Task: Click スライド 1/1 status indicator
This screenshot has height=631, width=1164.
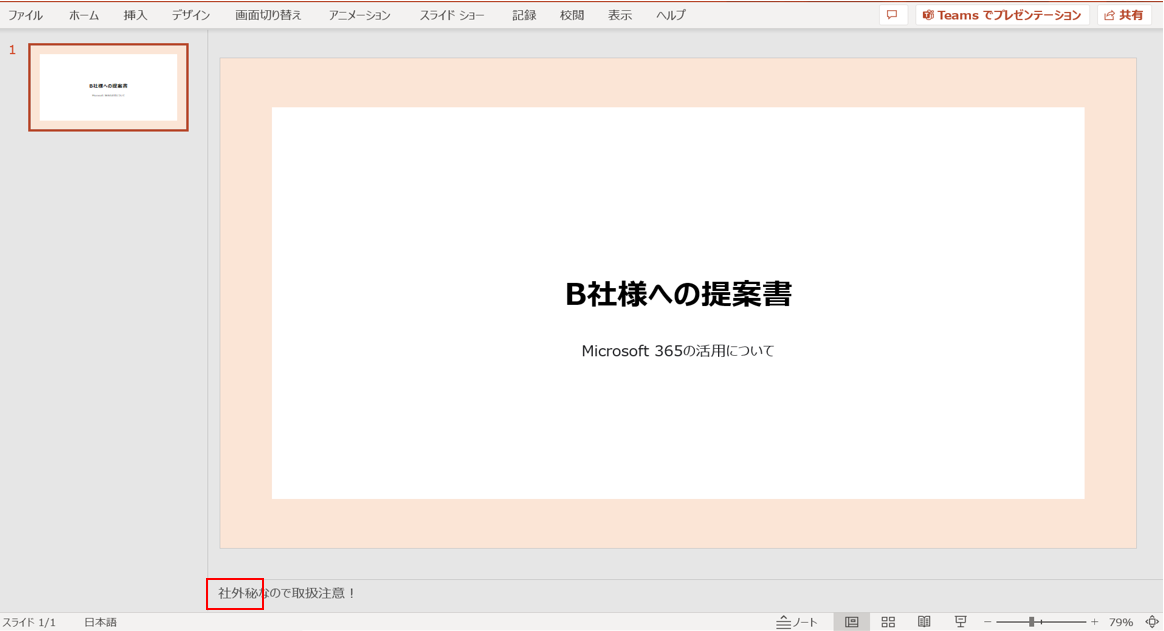Action: tap(30, 622)
